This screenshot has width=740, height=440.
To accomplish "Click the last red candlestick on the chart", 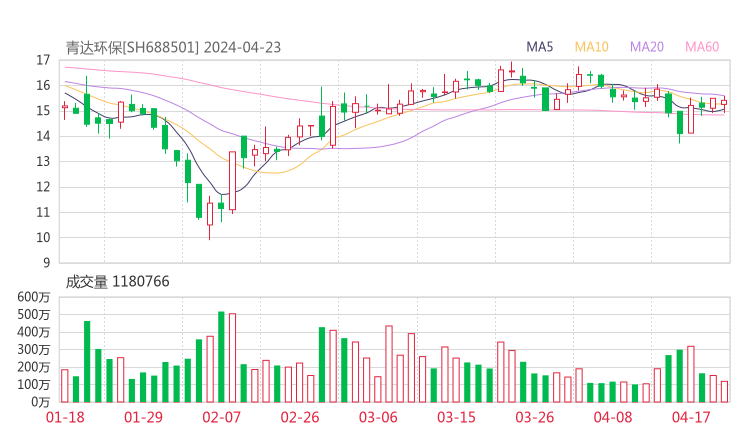I will [724, 102].
